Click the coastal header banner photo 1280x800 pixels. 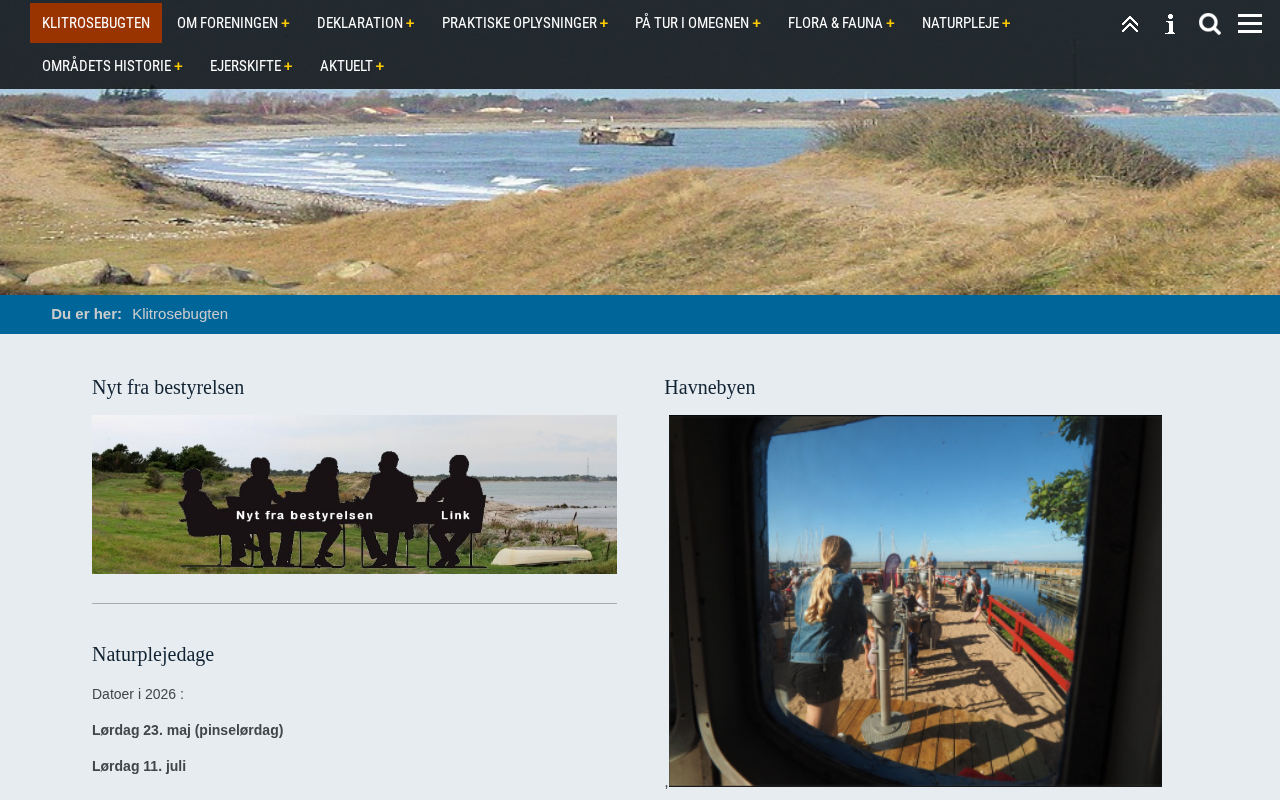tap(640, 192)
